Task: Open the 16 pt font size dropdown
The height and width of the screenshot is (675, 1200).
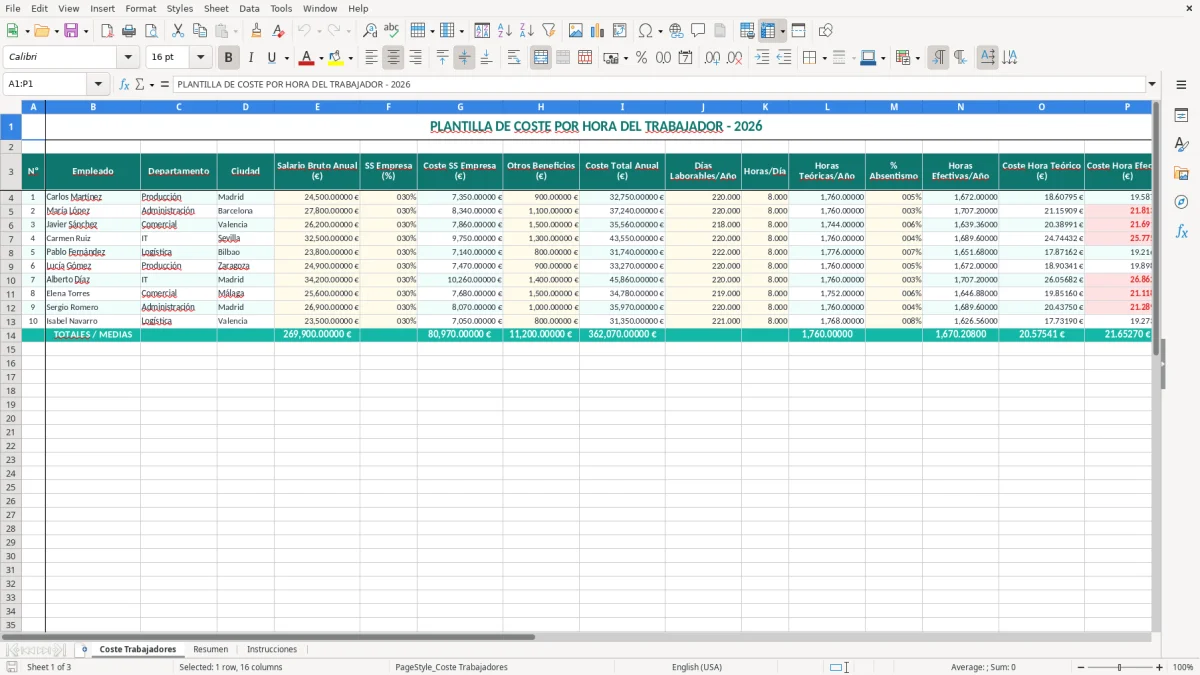Action: 200,58
